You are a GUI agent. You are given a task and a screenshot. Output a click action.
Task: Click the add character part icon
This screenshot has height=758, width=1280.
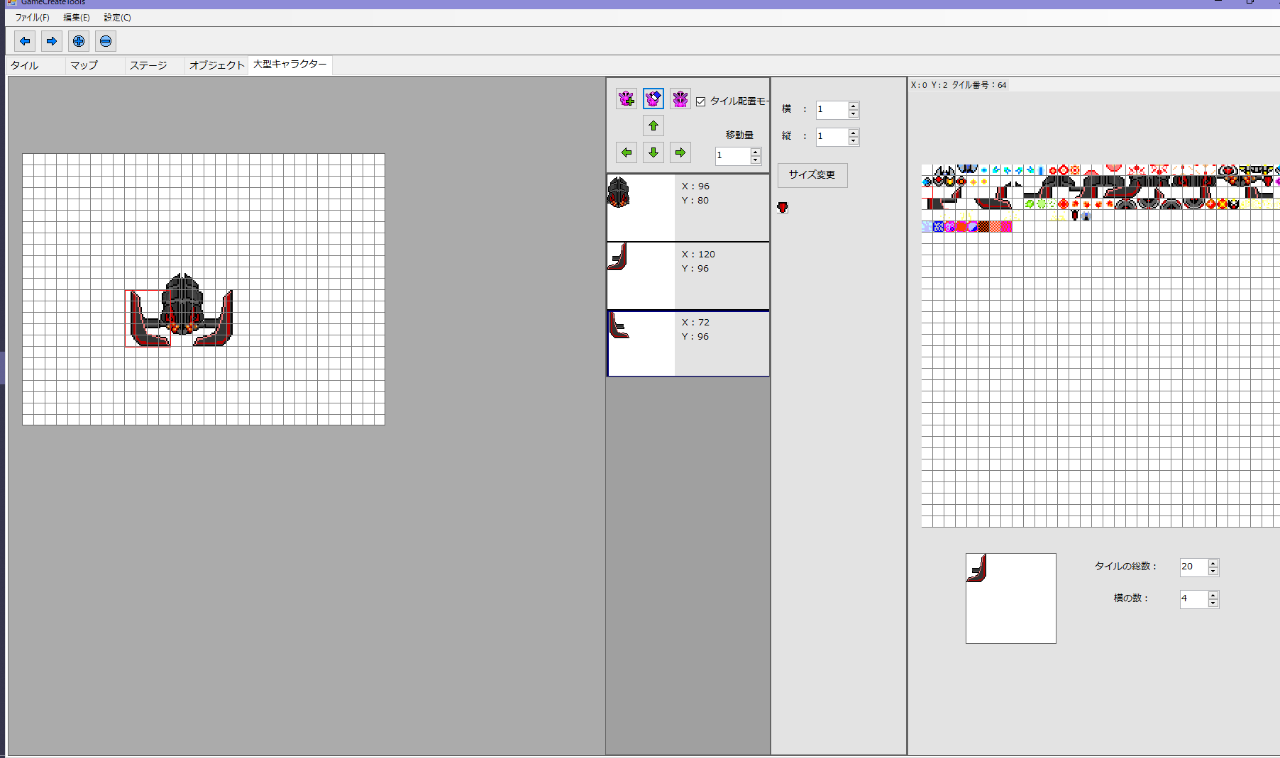point(627,99)
